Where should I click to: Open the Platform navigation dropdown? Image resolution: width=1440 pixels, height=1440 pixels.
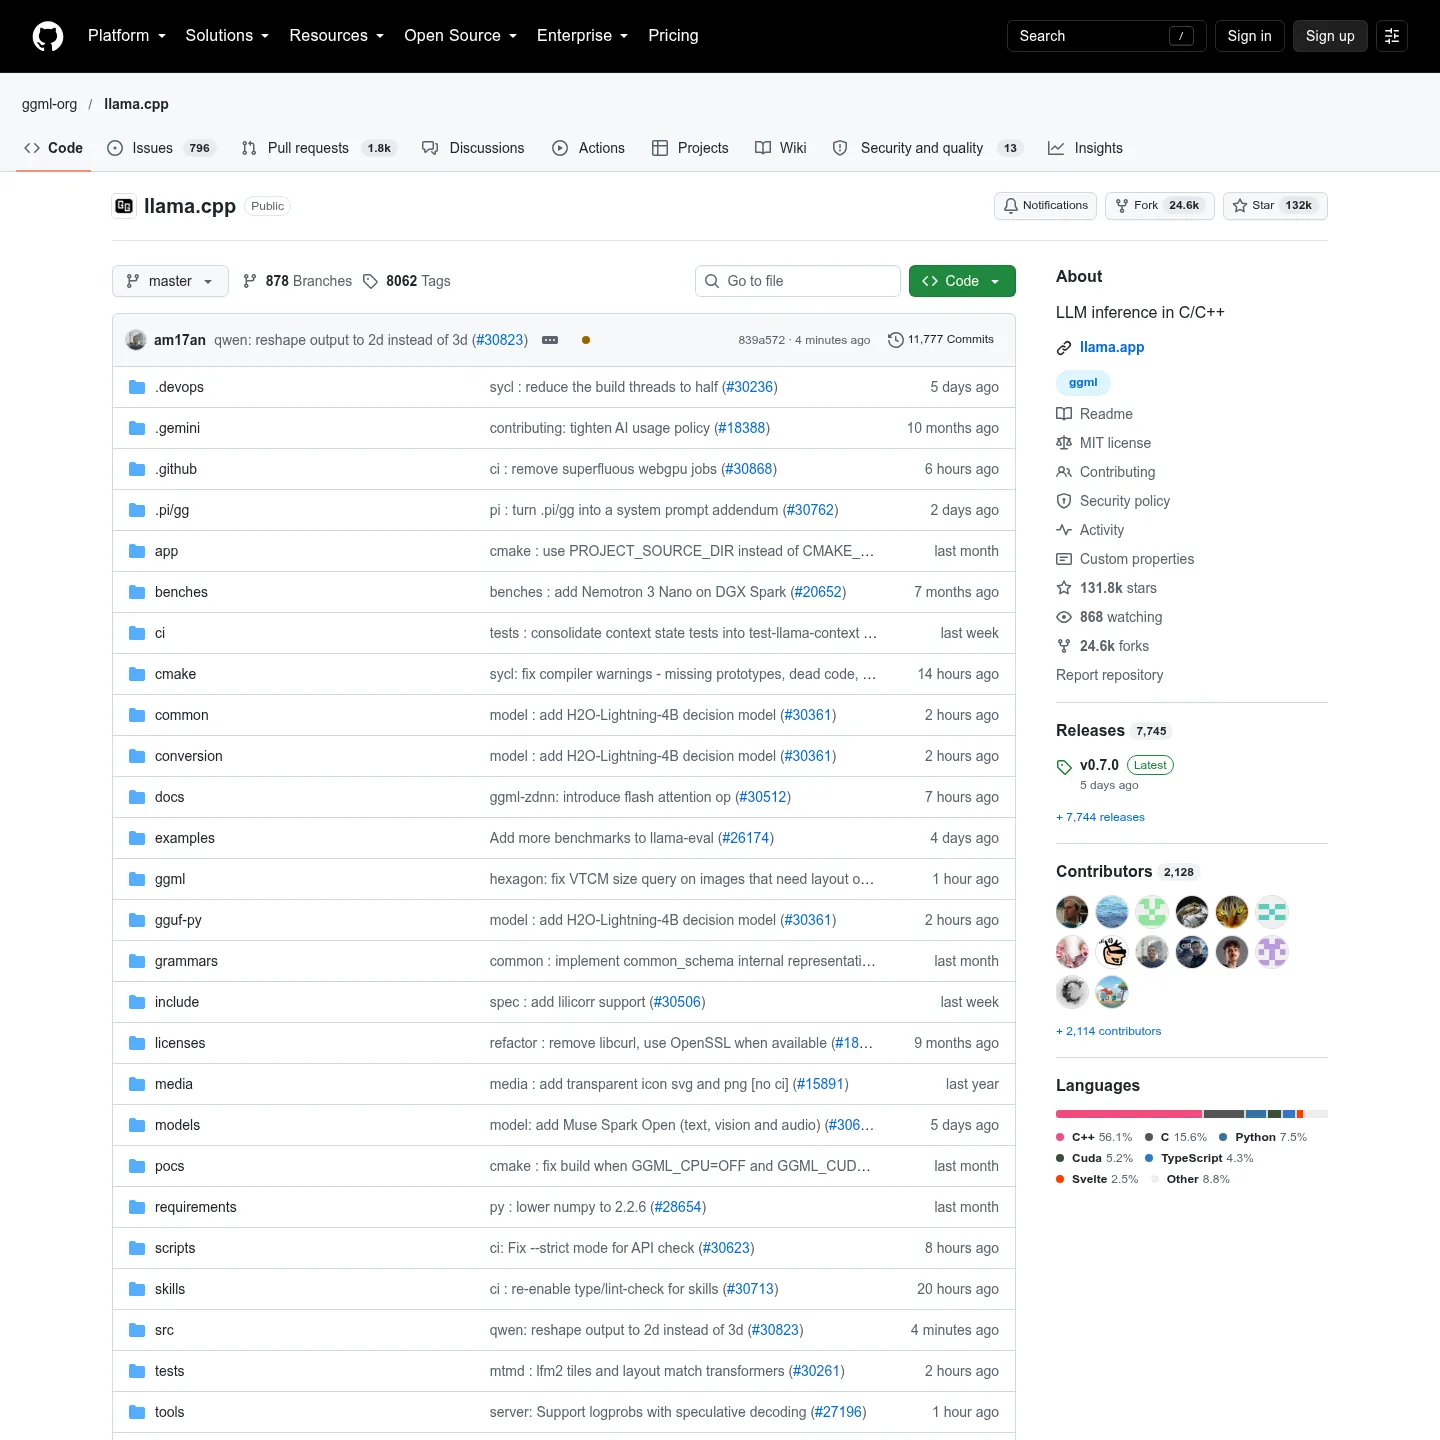[x=127, y=36]
